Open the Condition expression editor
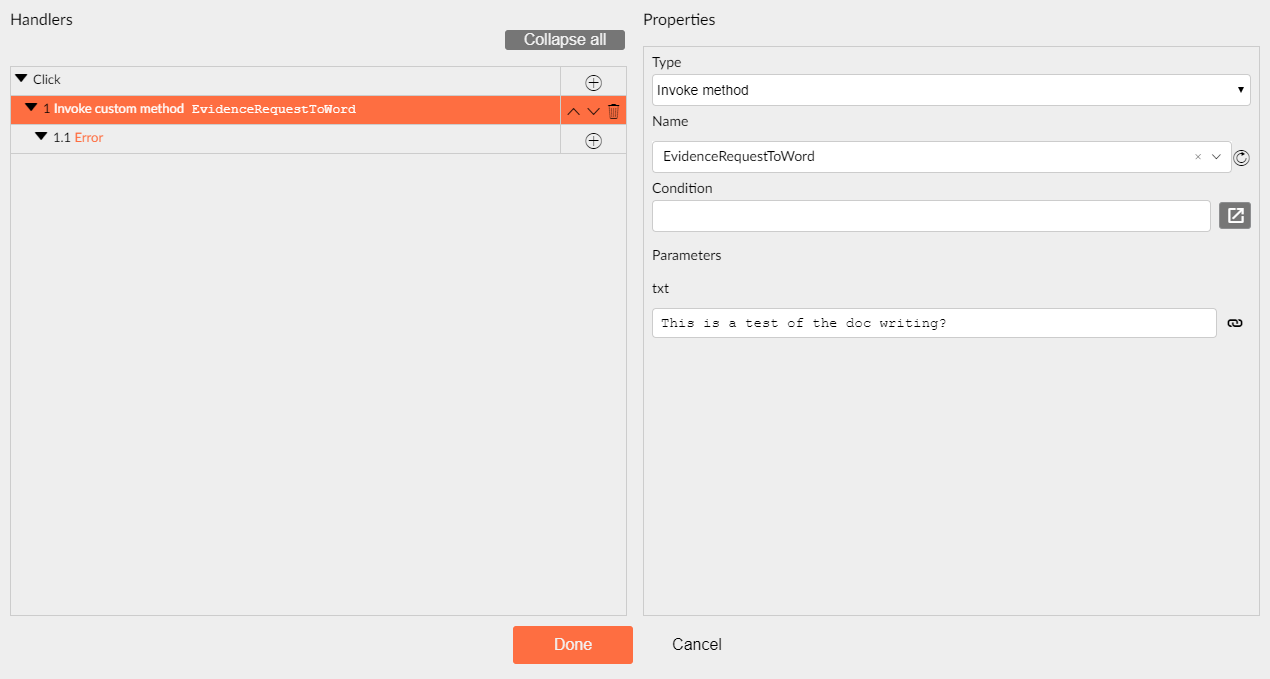The width and height of the screenshot is (1270, 679). (1235, 215)
